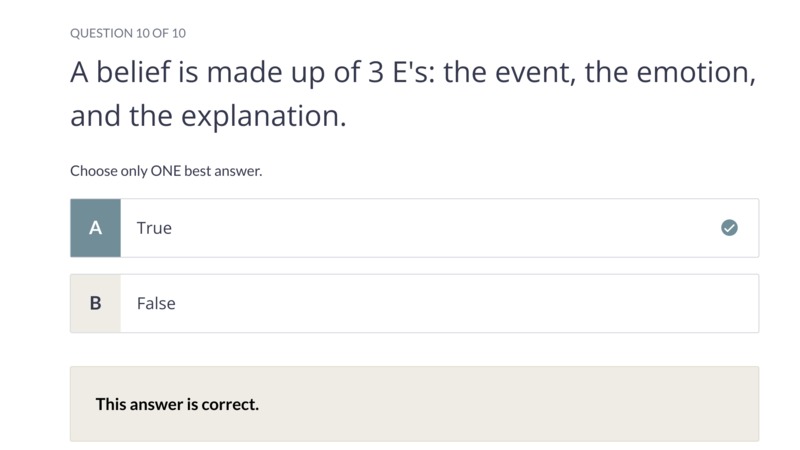Click the "Choose only ONE best answer." instruction
Image resolution: width=800 pixels, height=450 pixels.
pyautogui.click(x=166, y=170)
